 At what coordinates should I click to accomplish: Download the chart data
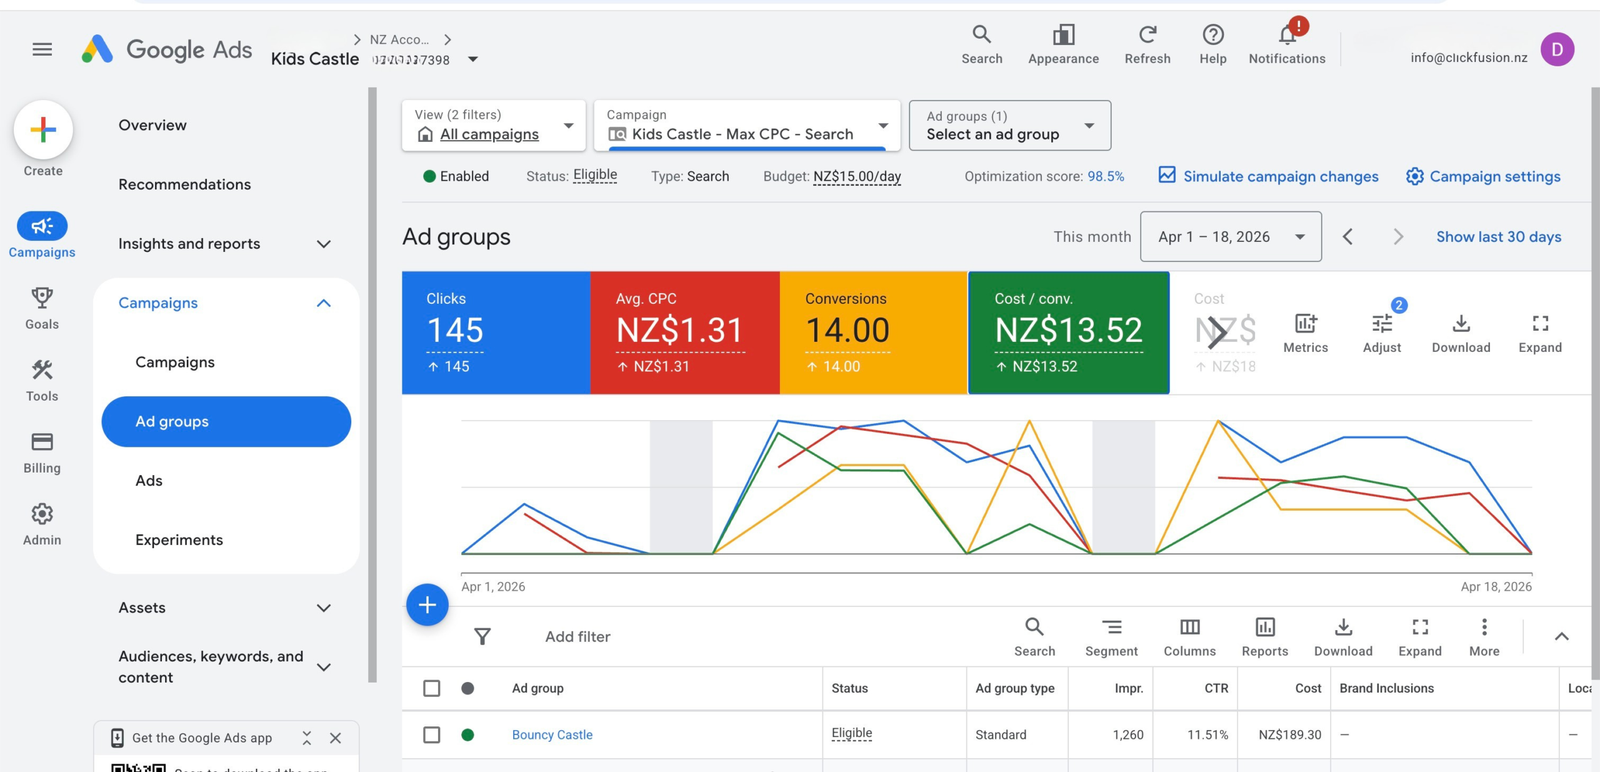(x=1461, y=333)
